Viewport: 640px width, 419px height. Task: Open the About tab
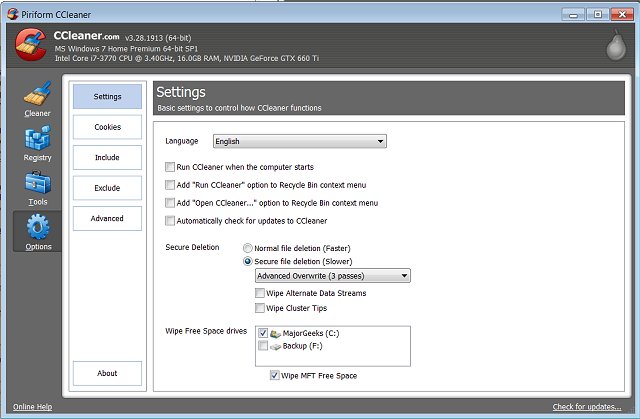[x=107, y=373]
